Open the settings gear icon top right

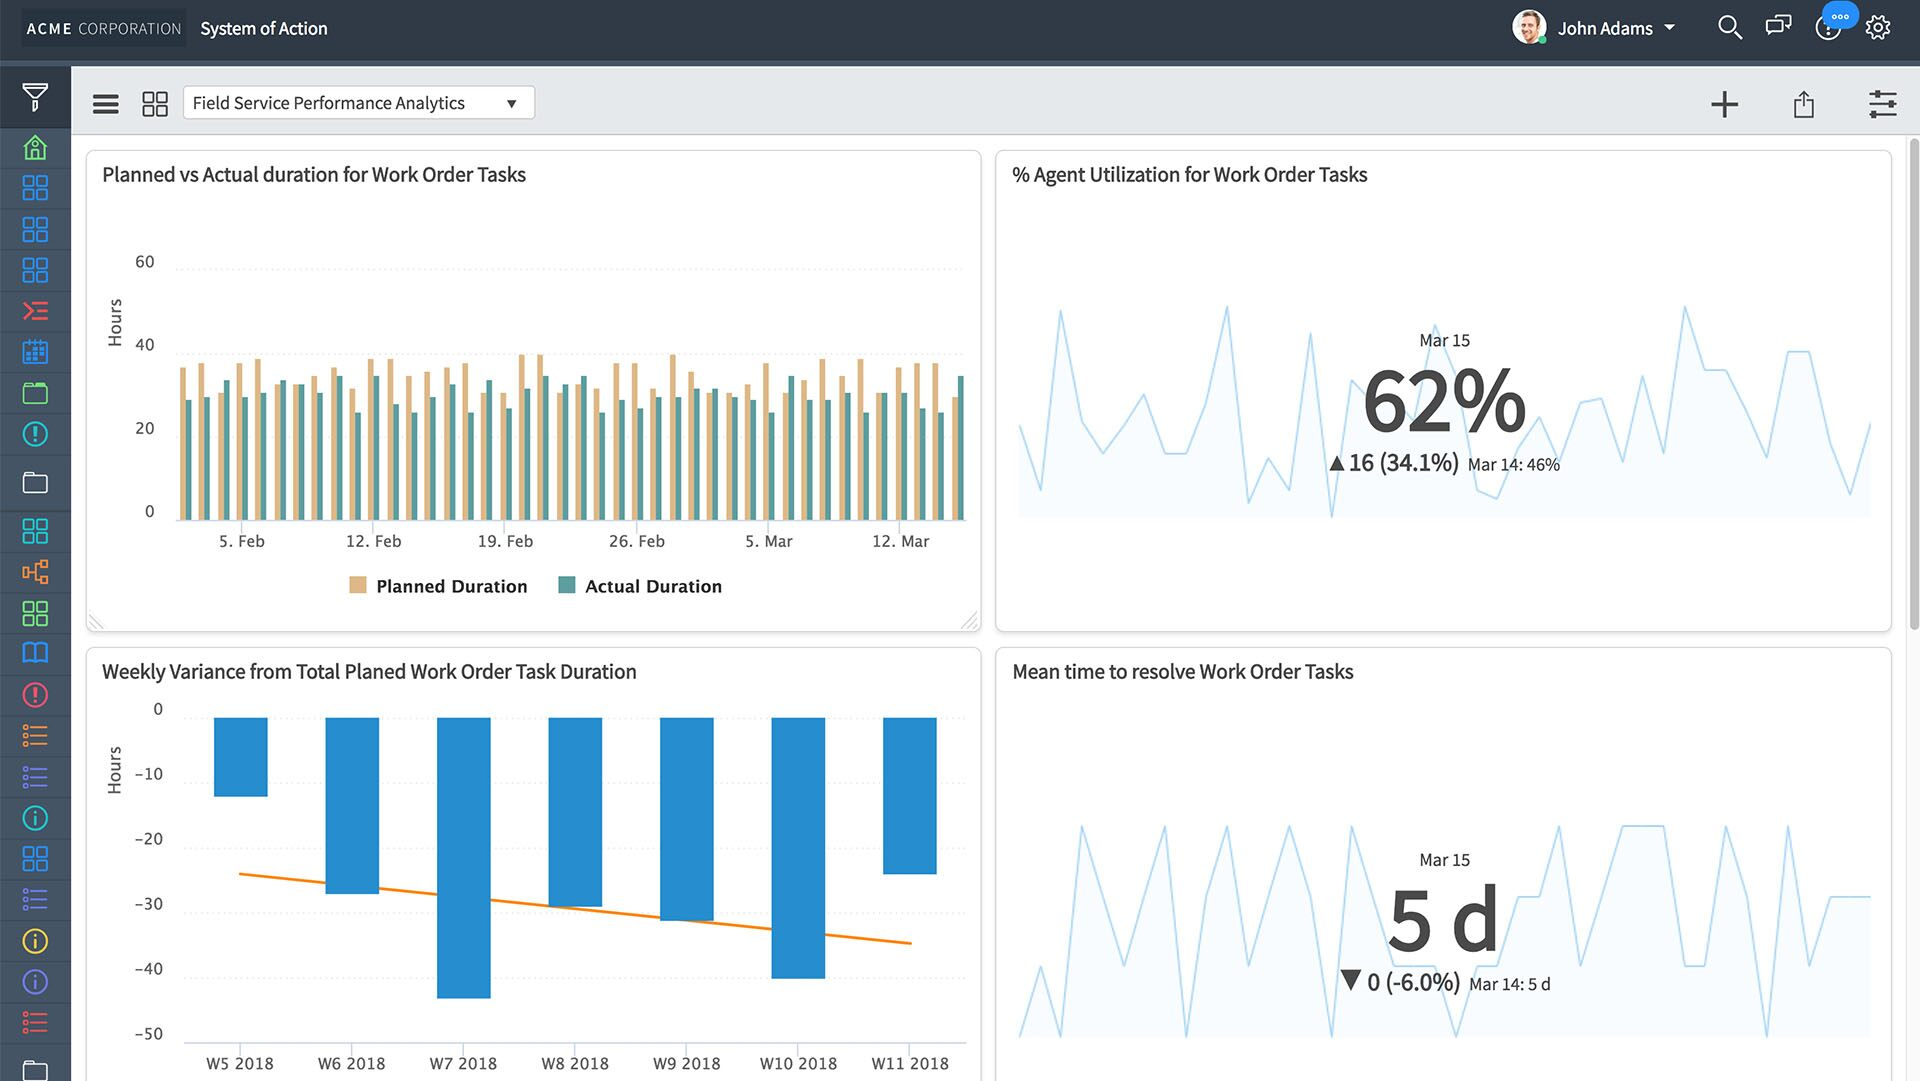tap(1878, 26)
